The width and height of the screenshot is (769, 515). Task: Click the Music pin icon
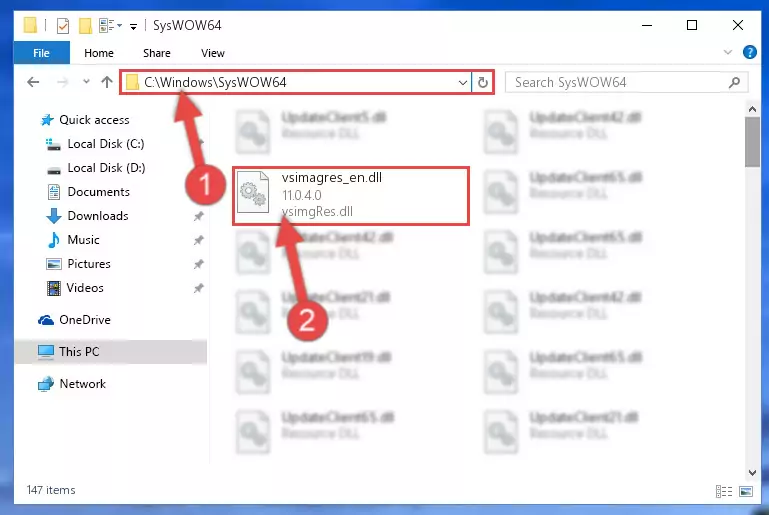click(198, 240)
